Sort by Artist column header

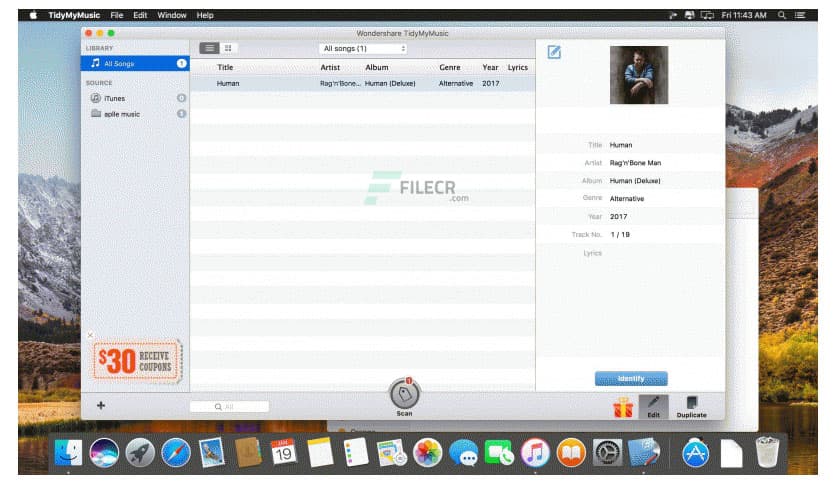[330, 68]
